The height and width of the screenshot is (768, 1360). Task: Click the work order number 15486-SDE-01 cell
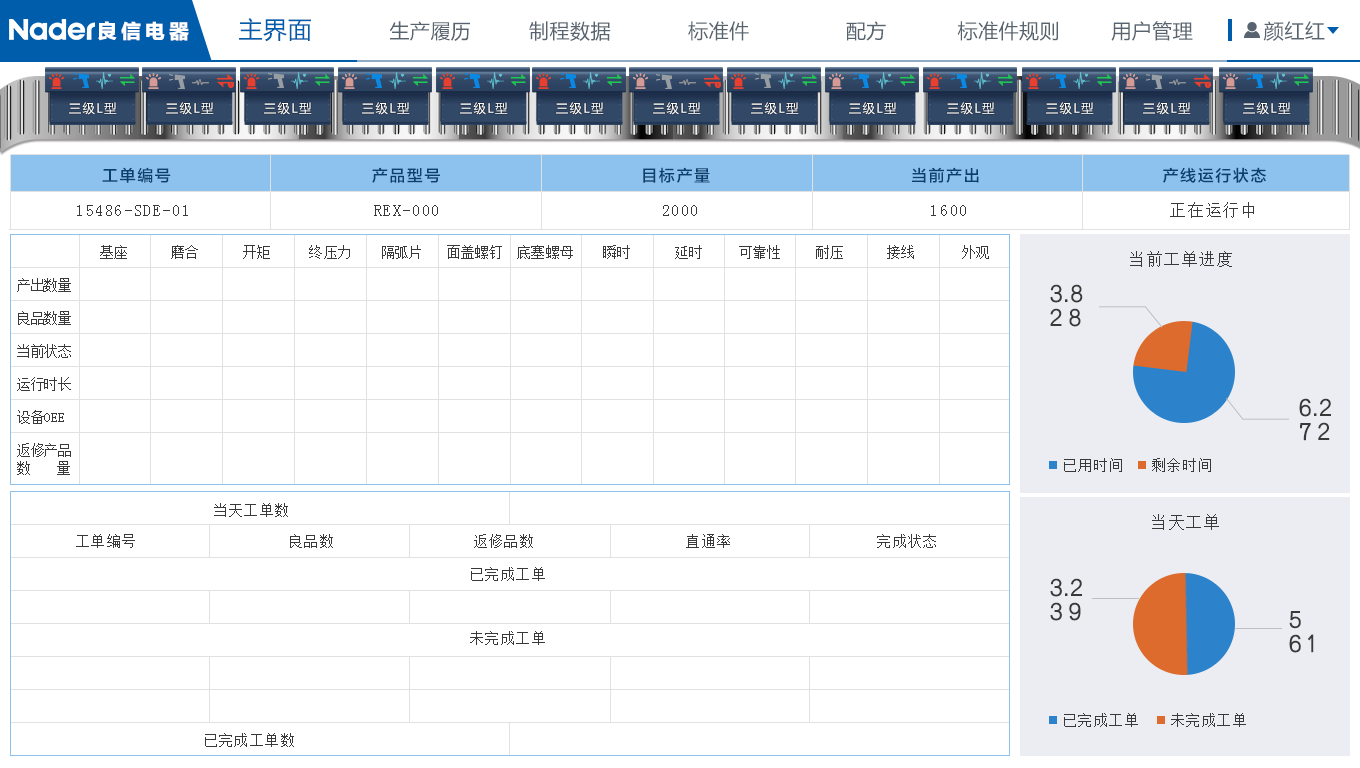tap(139, 211)
